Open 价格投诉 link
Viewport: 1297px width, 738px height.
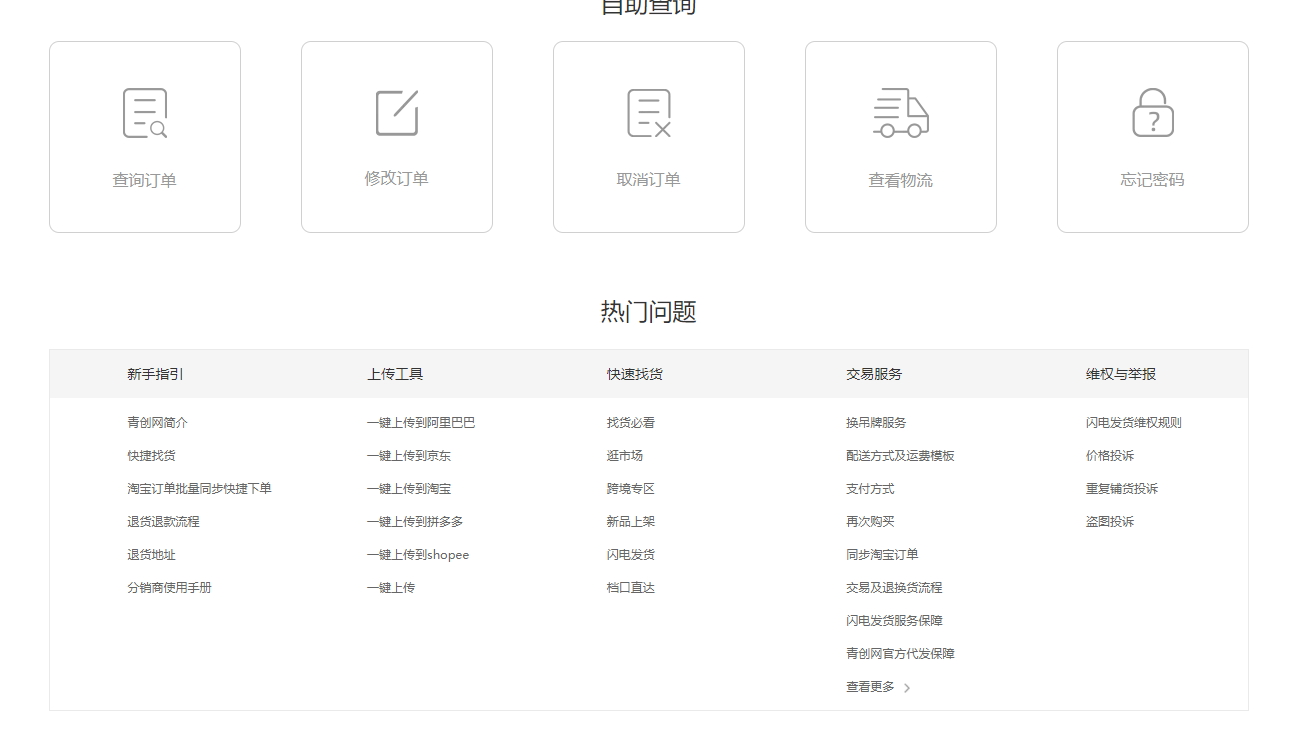coord(1110,456)
